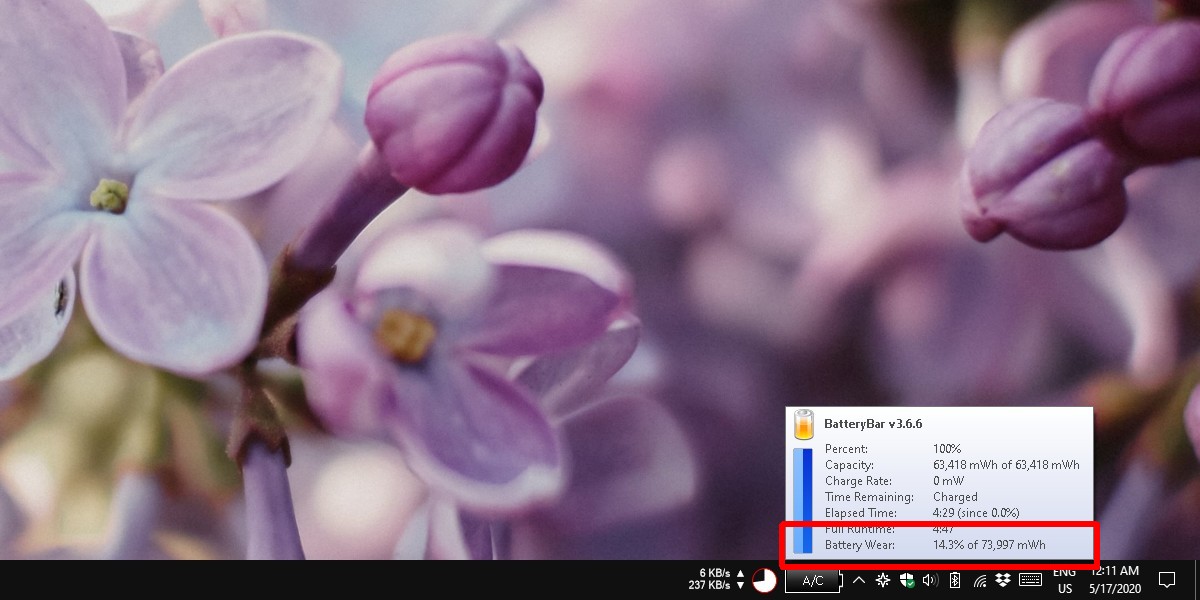This screenshot has width=1200, height=600.
Task: Click Battery Wear value 14.3% of 73,997 mWh
Action: [989, 545]
